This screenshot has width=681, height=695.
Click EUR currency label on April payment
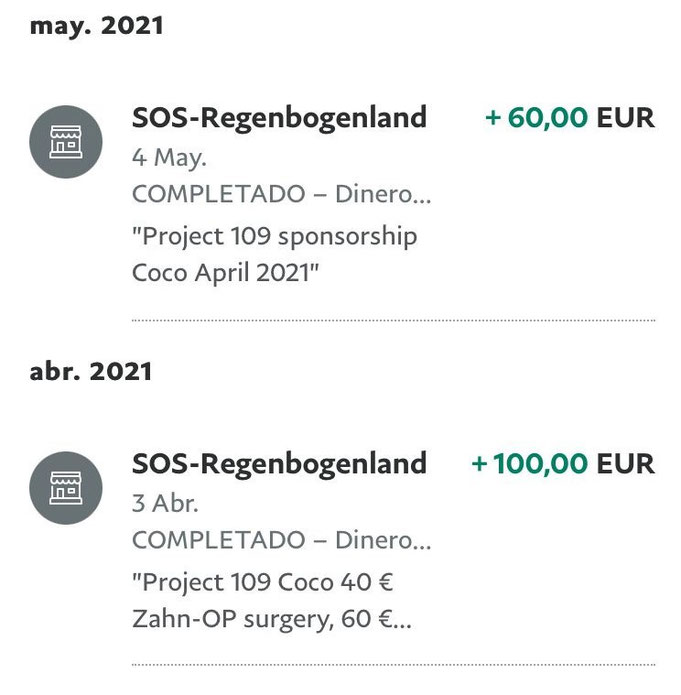626,464
